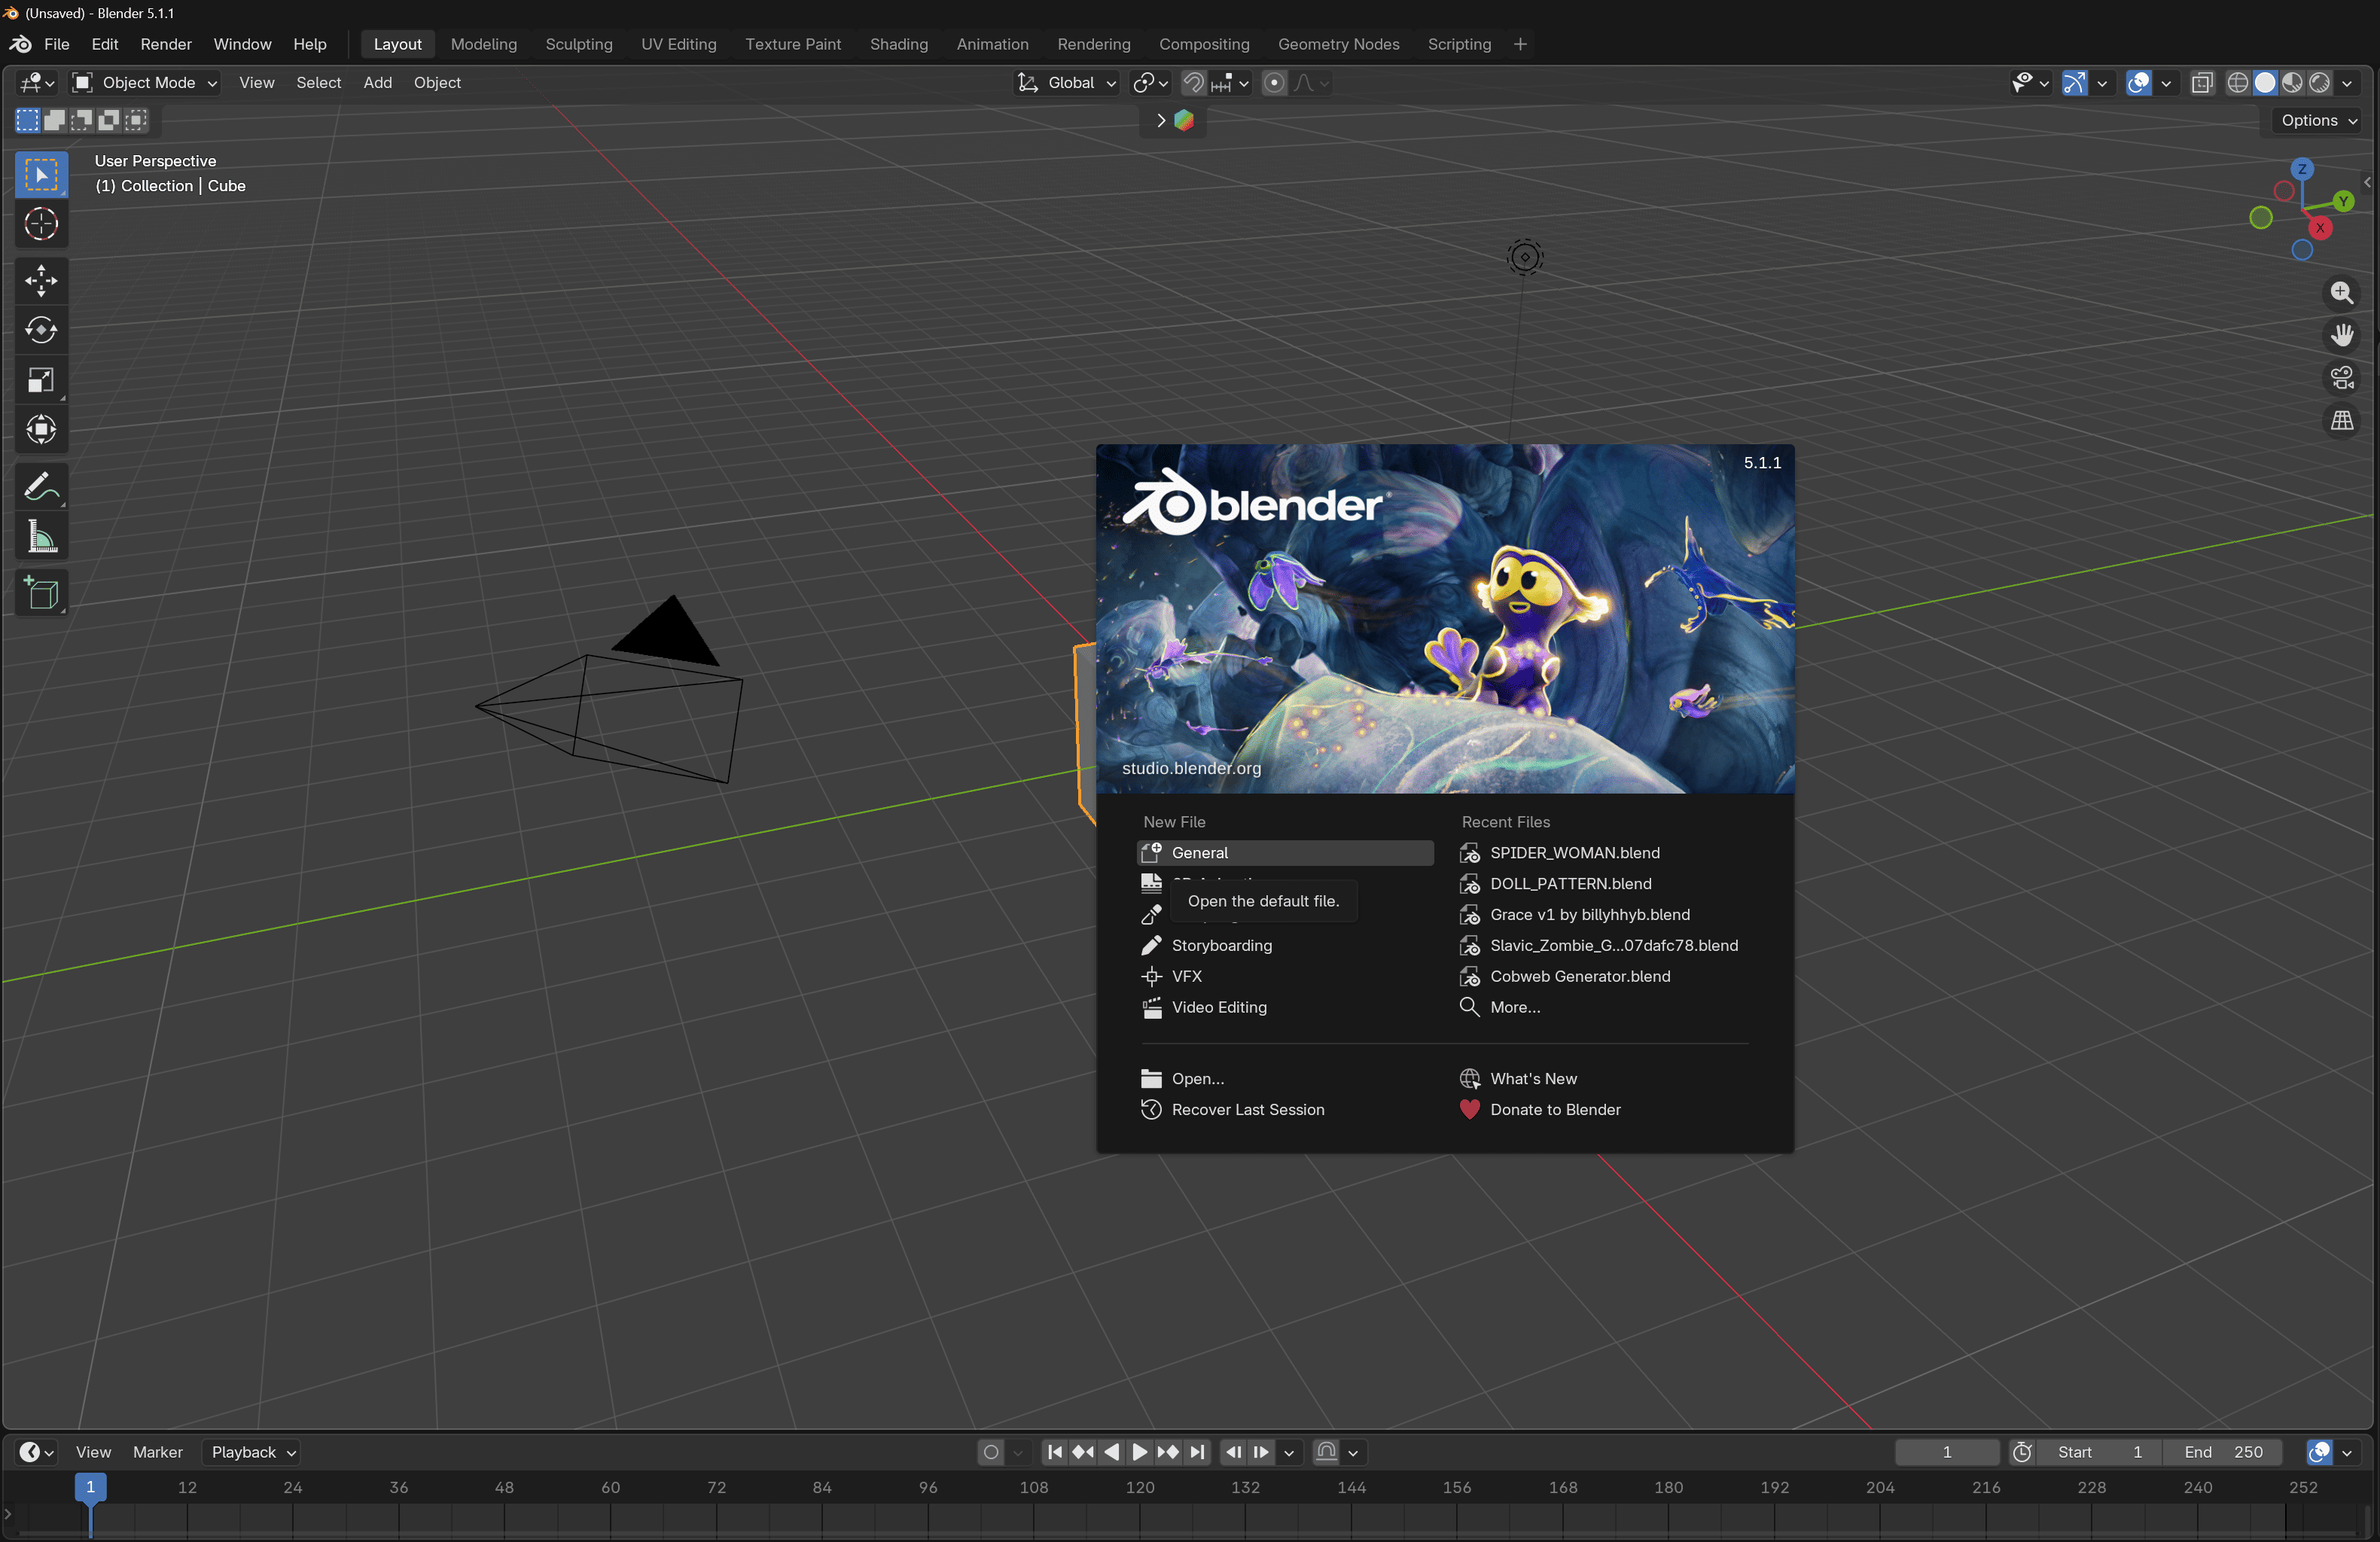Open the Options dropdown

2319,120
